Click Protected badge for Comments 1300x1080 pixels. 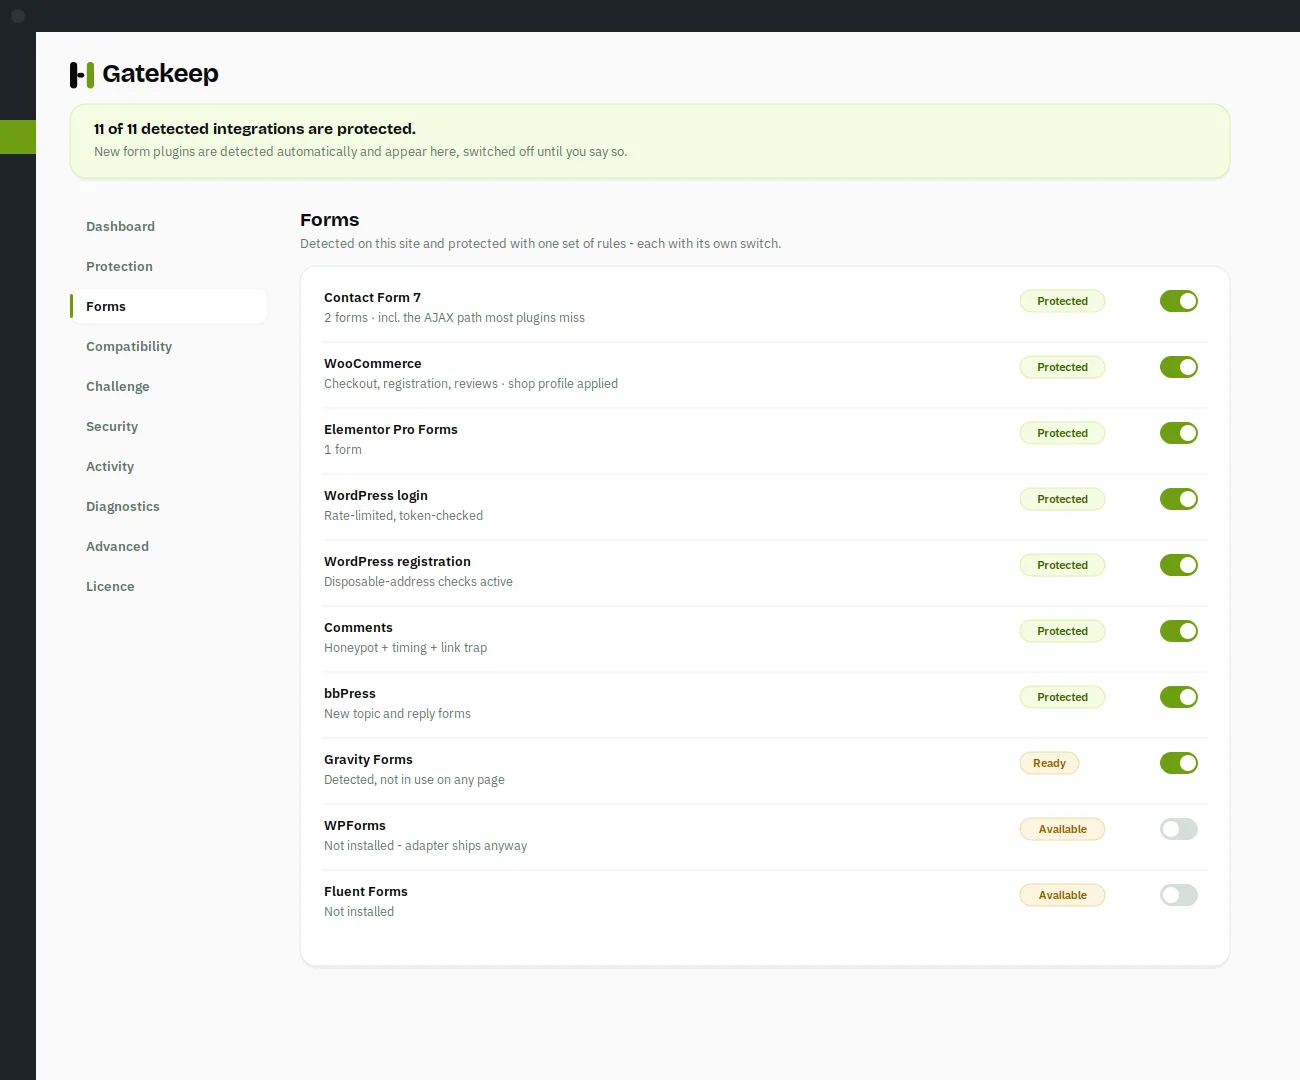(1062, 631)
